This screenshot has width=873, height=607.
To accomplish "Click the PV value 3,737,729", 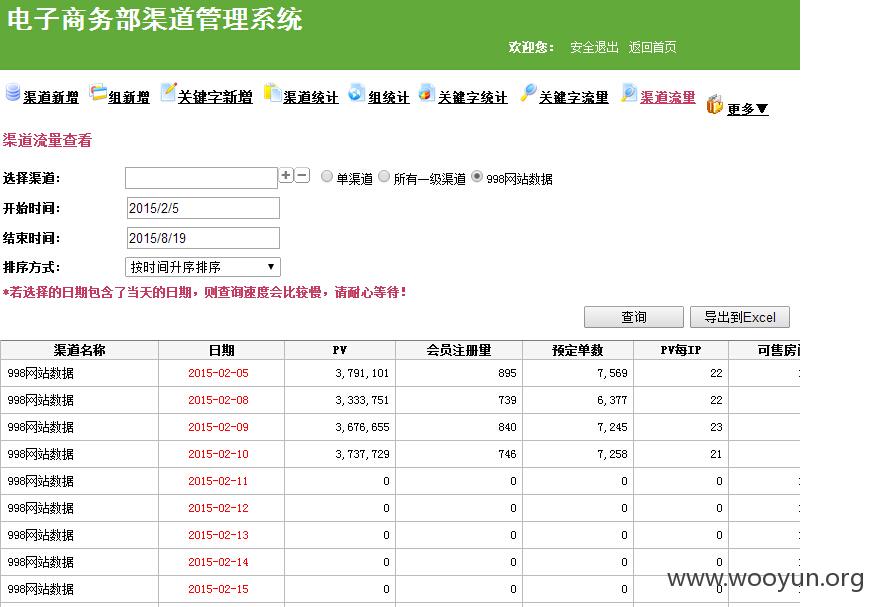I will click(x=362, y=454).
